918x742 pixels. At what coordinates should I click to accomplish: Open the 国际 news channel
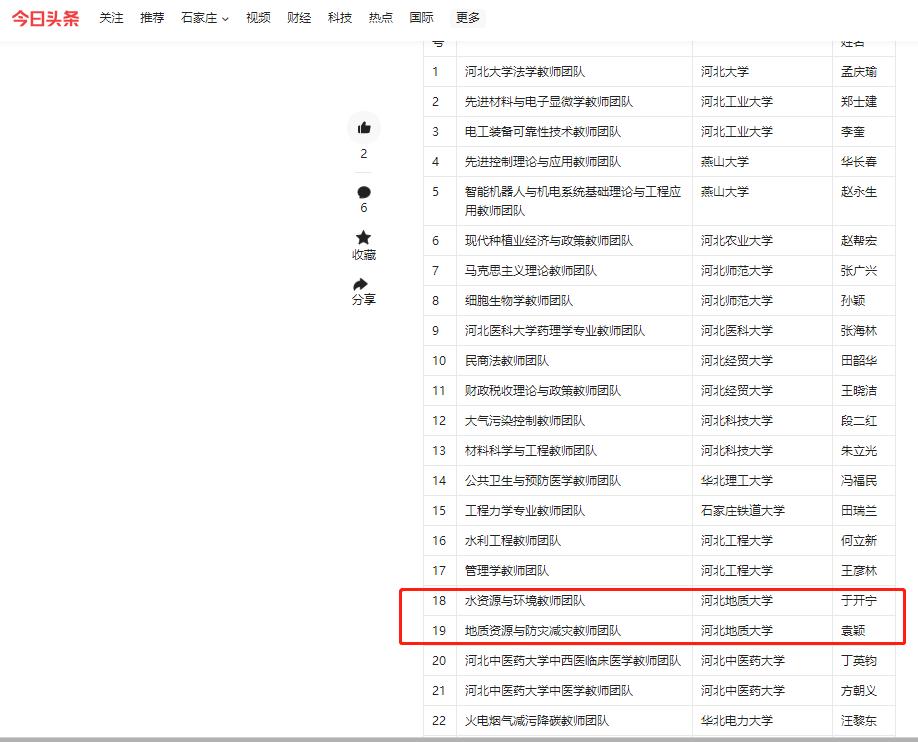click(x=422, y=18)
